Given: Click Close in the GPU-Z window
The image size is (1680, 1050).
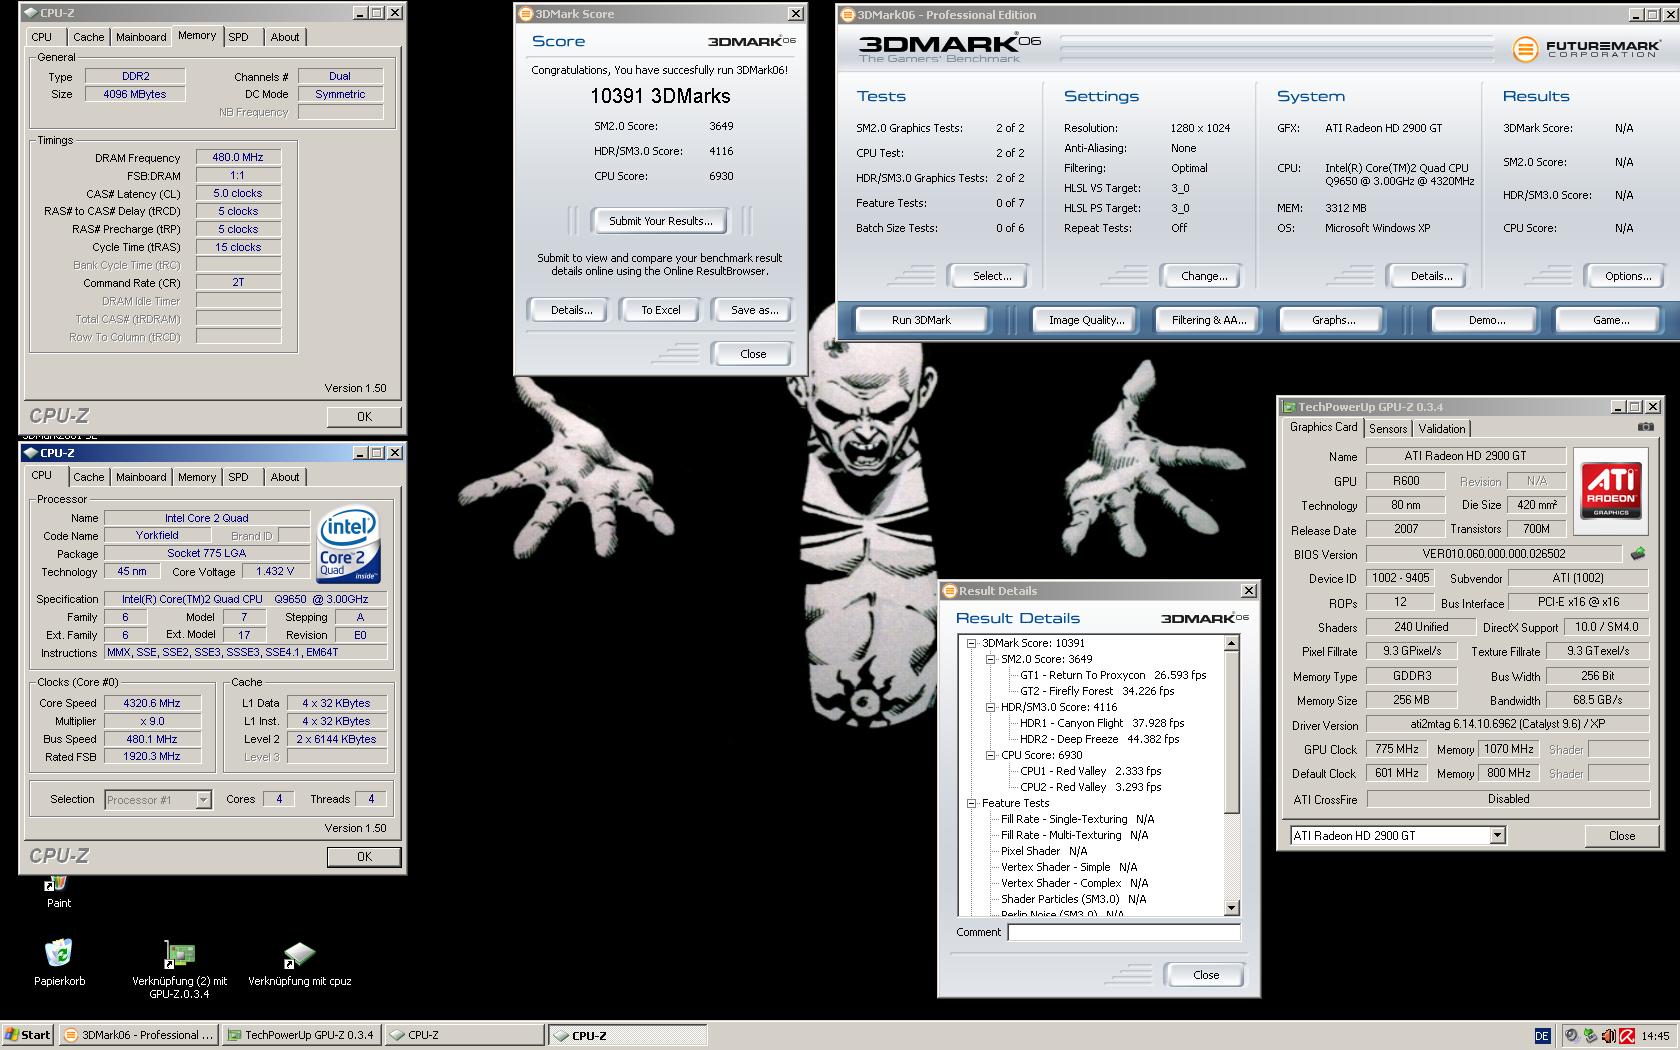Looking at the screenshot, I should click(x=1621, y=836).
